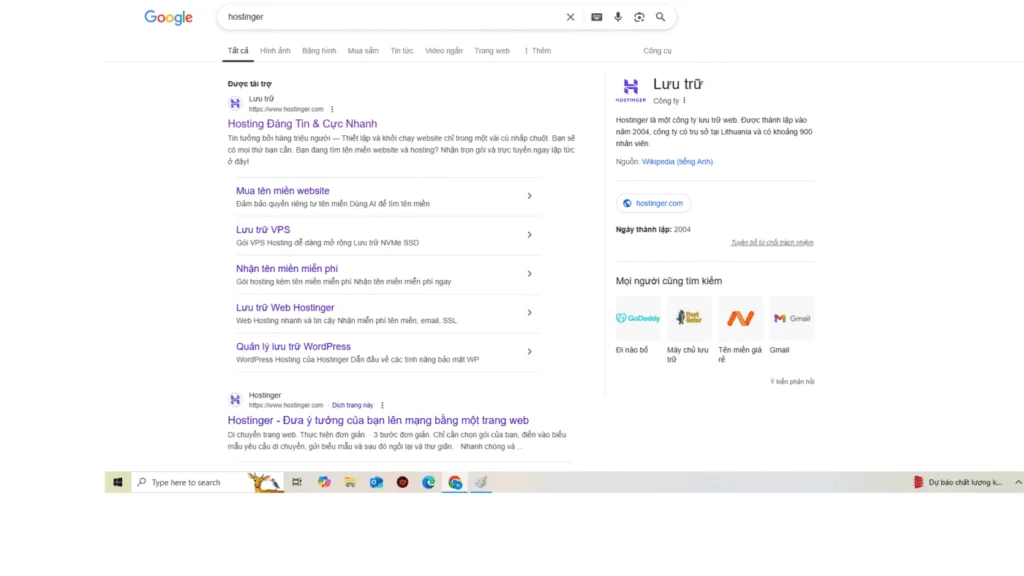Click the hostinger.com website button

[x=653, y=203]
